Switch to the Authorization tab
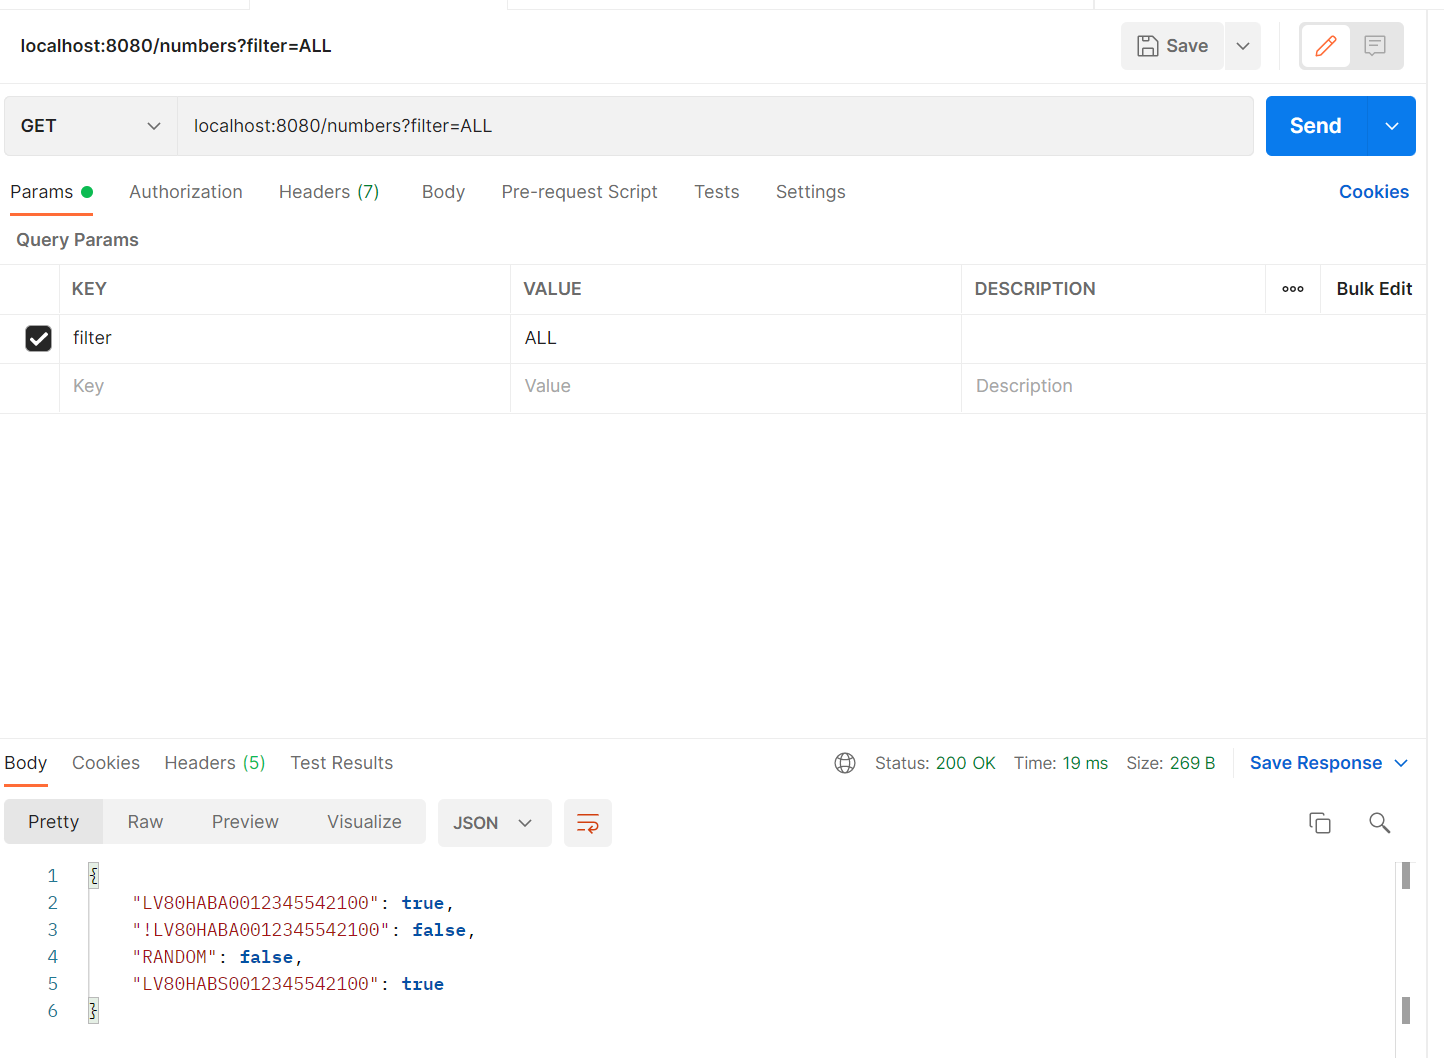The image size is (1444, 1058). point(186,192)
